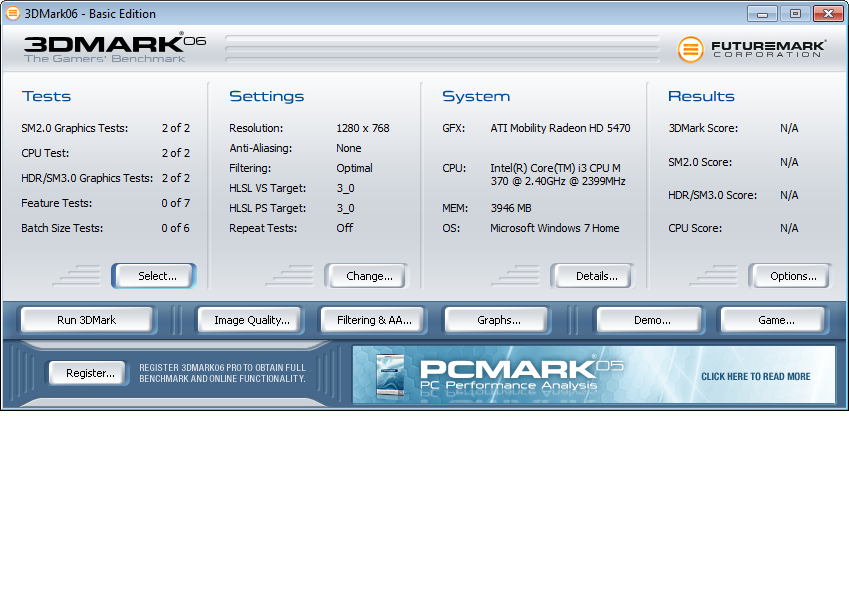Click the memory value 3946 MB
The width and height of the screenshot is (849, 600).
point(511,208)
